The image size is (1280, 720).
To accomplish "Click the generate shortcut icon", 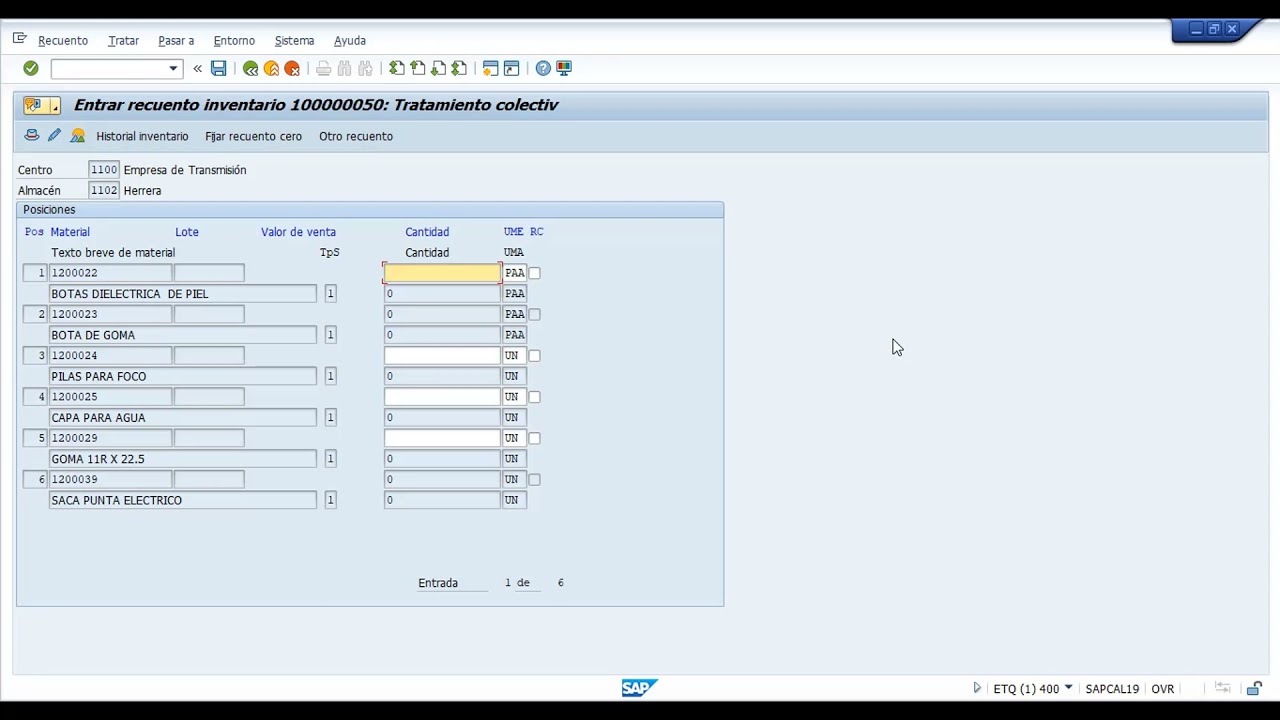I will [511, 68].
